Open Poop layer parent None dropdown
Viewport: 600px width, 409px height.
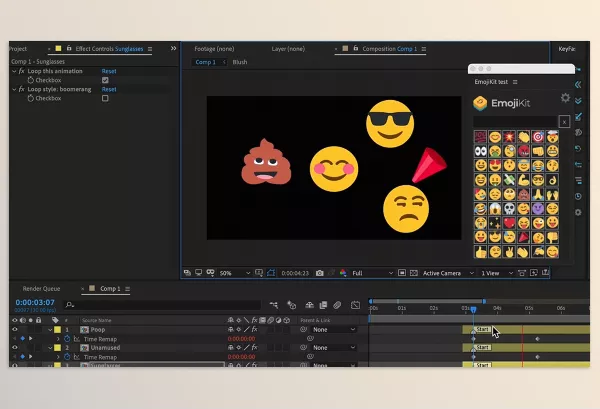(x=334, y=329)
